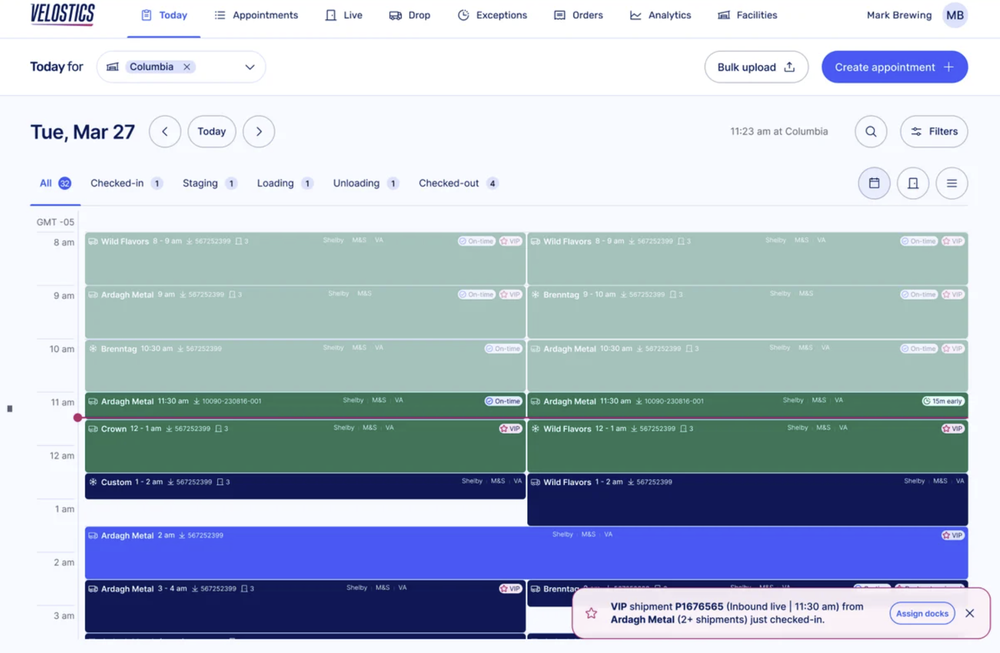1000x653 pixels.
Task: Click Create appointment button
Action: coord(894,67)
